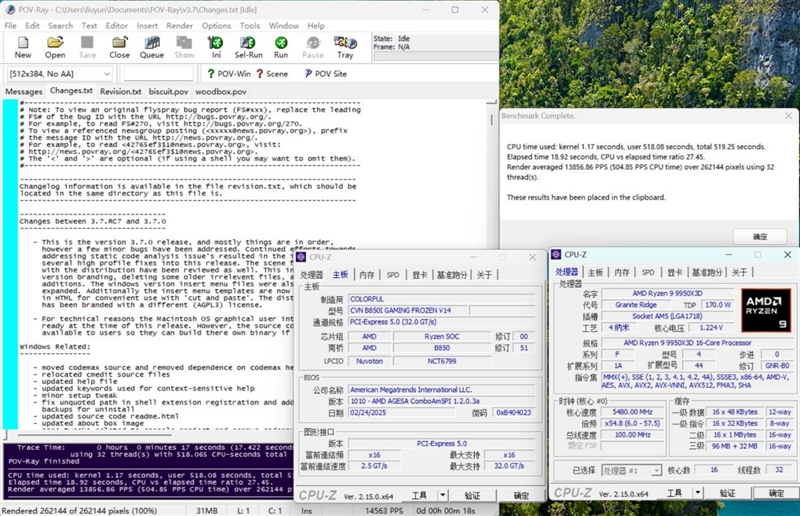Switch to the Revision.txt tab
The height and width of the screenshot is (516, 800).
(120, 91)
